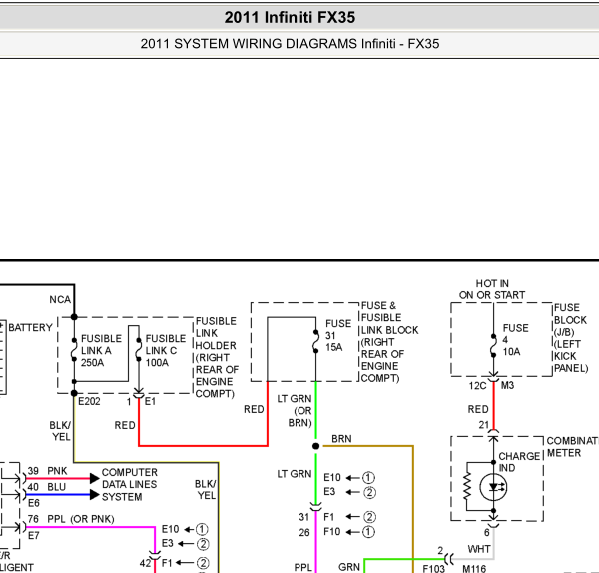Image resolution: width=599 pixels, height=573 pixels.
Task: Click the E6 connector label
Action: [34, 503]
